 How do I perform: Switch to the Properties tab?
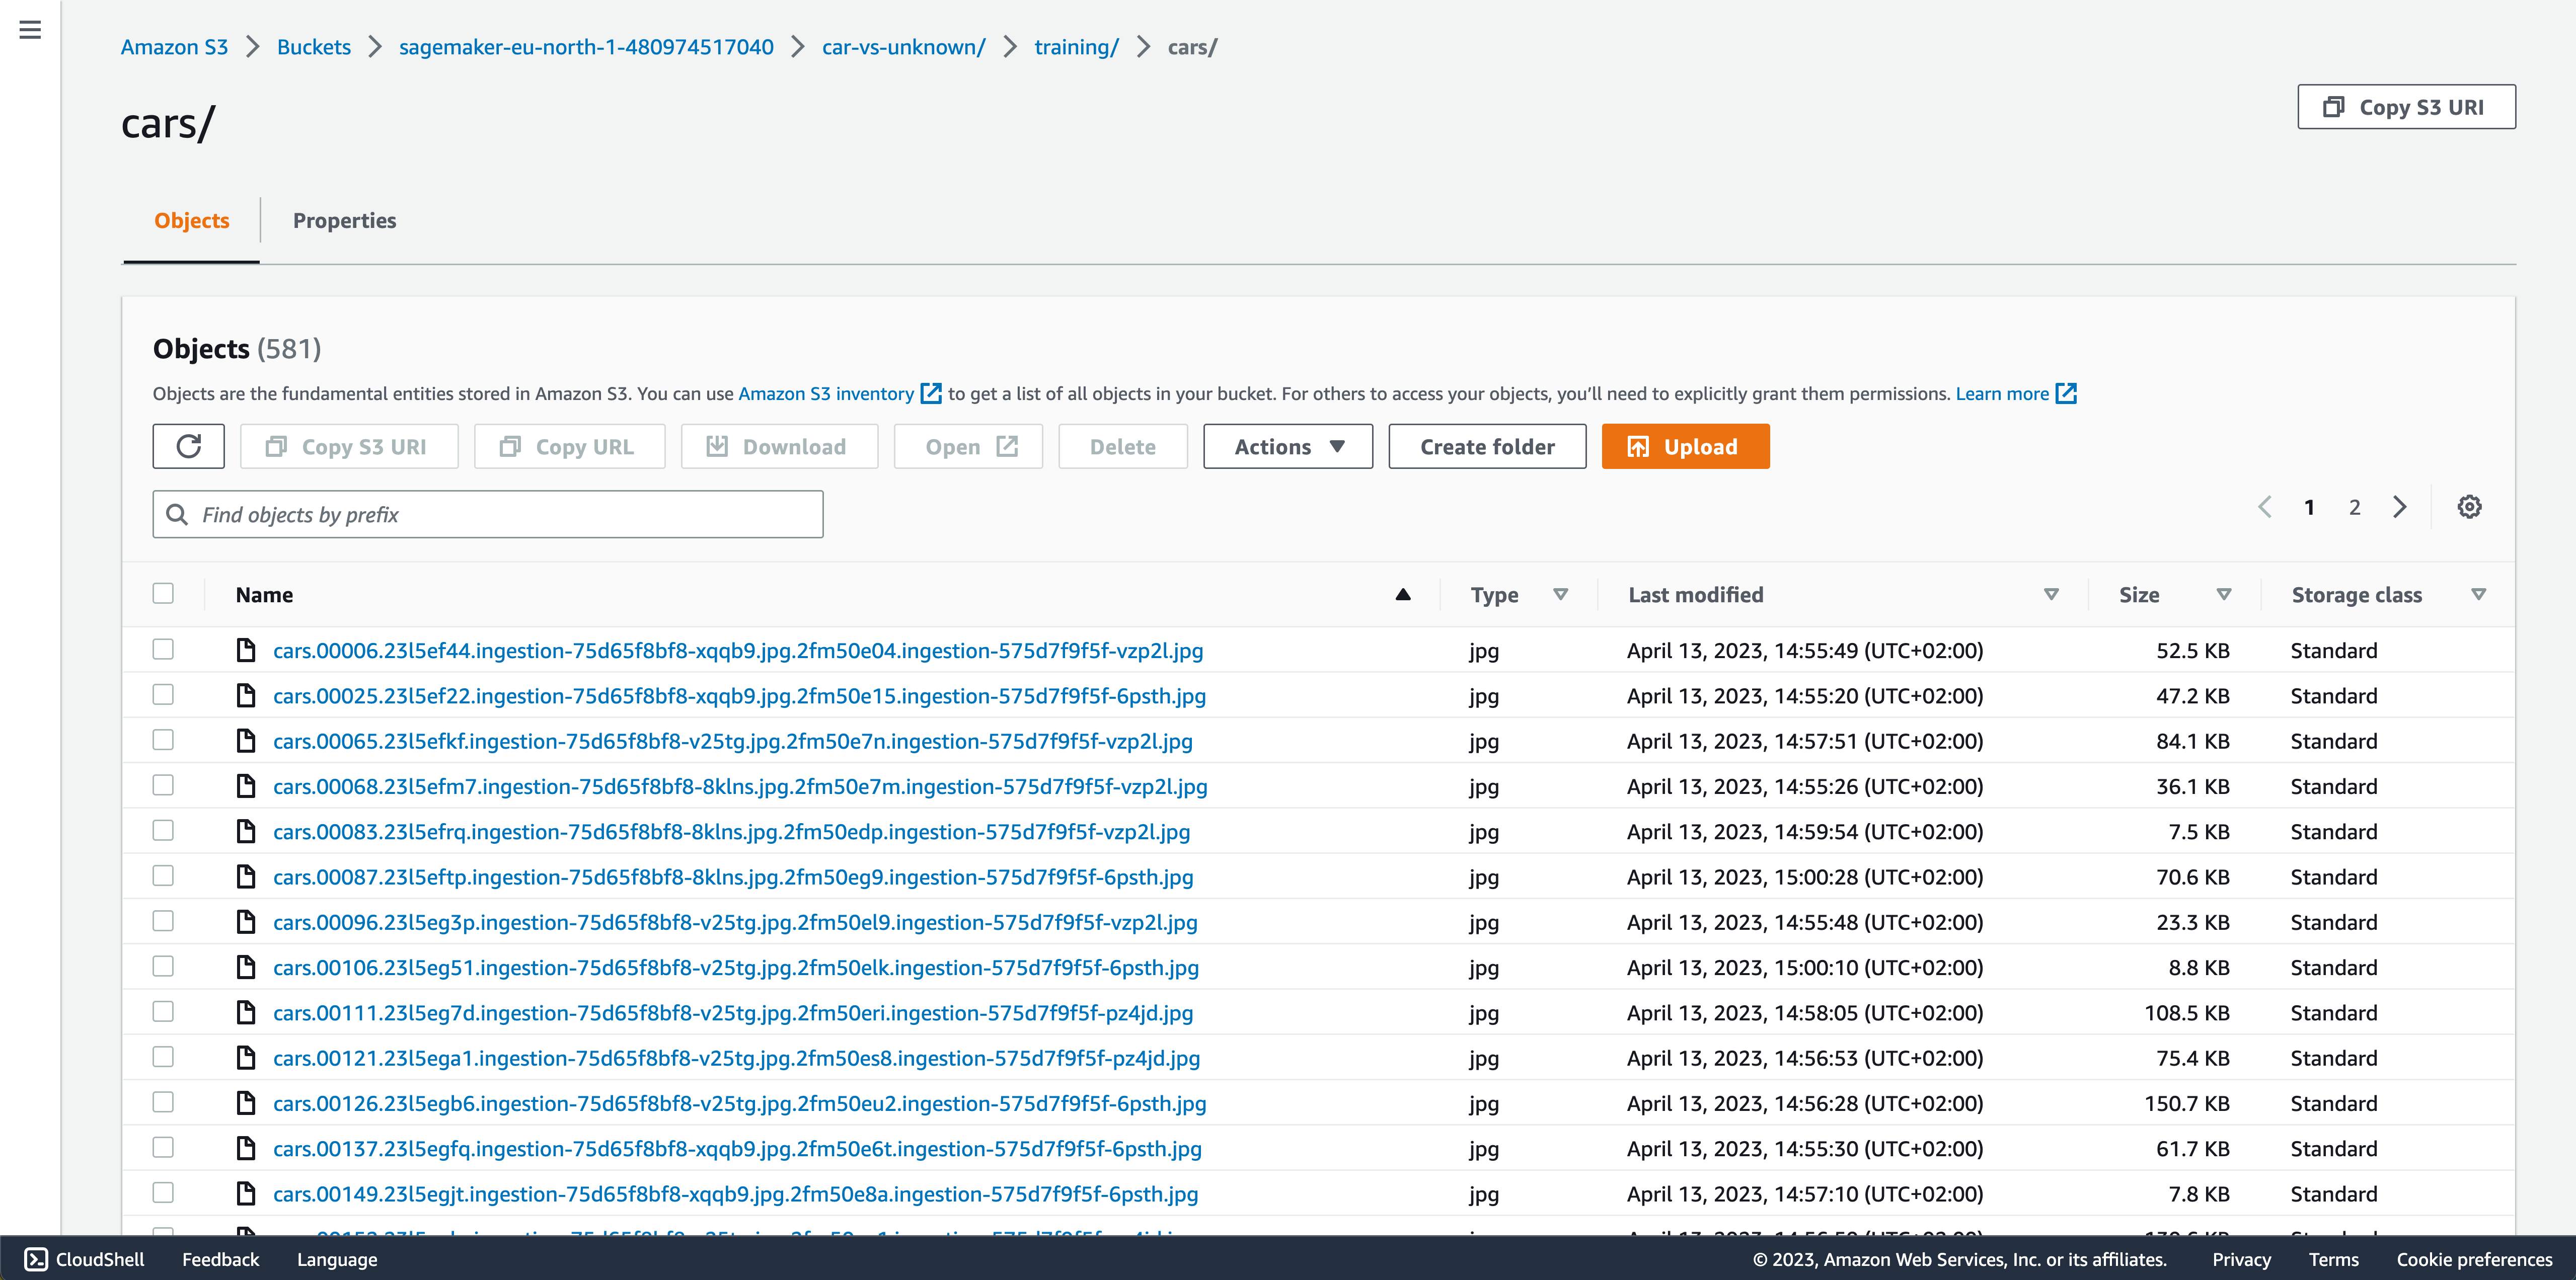[x=344, y=220]
